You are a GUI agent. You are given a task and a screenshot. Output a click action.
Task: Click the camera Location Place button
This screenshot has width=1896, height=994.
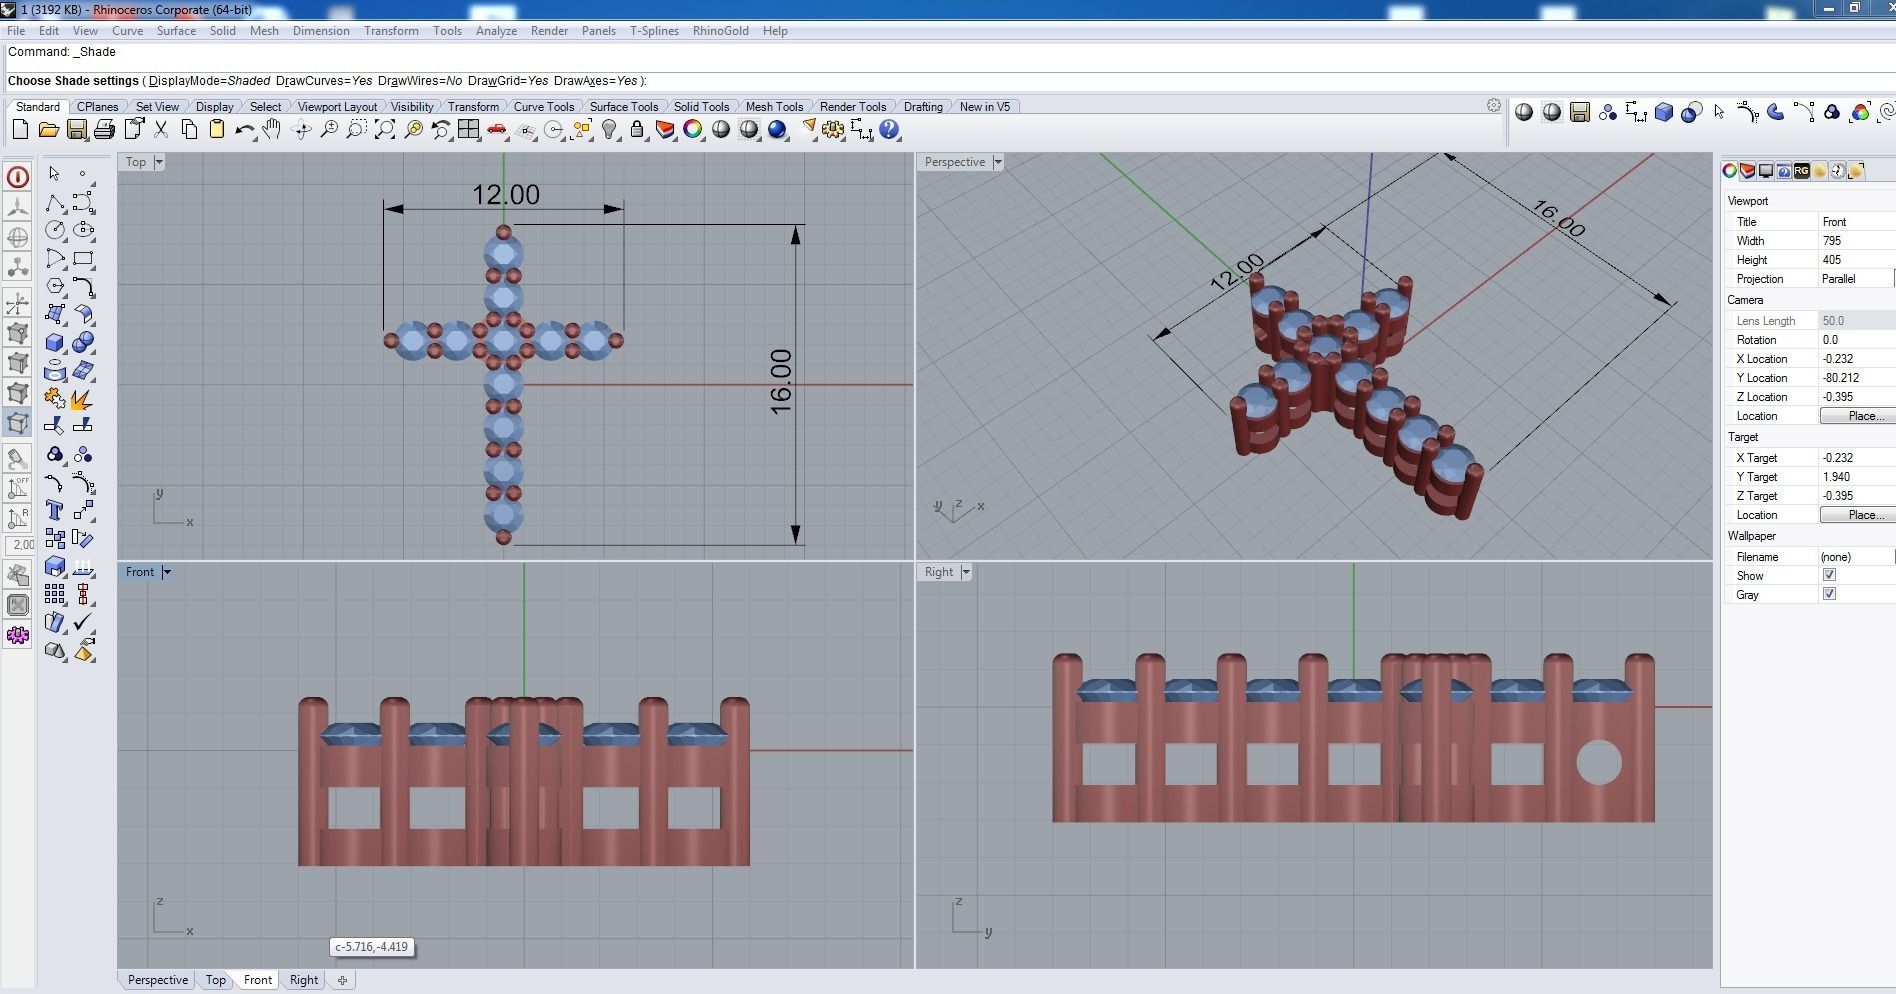click(x=1858, y=416)
